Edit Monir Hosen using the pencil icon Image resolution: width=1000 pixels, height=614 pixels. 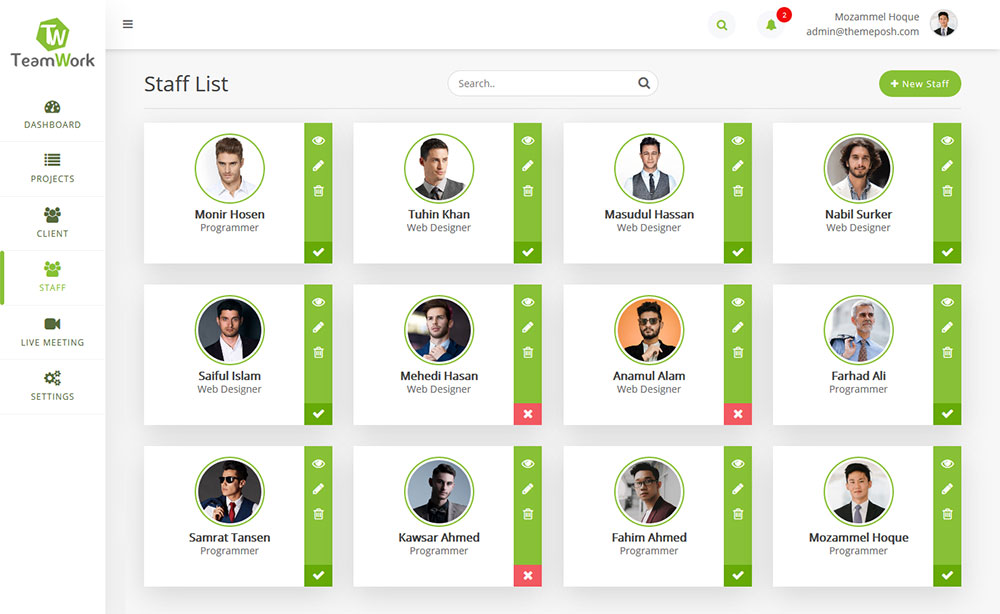(318, 165)
